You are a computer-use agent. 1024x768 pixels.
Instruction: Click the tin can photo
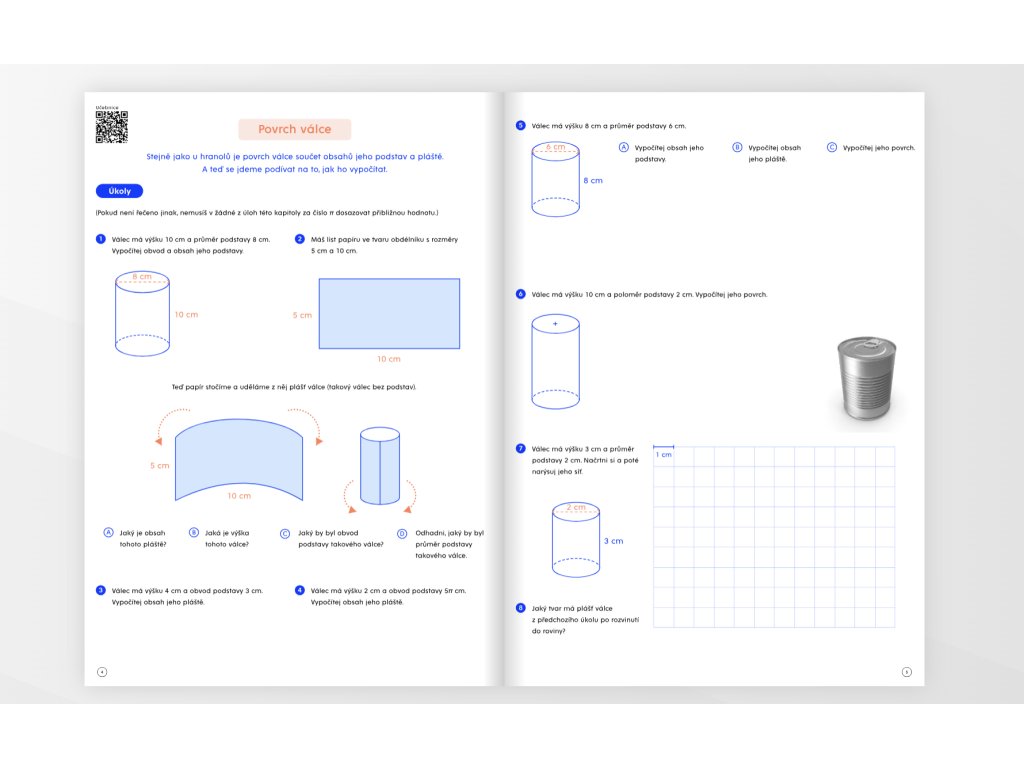867,379
